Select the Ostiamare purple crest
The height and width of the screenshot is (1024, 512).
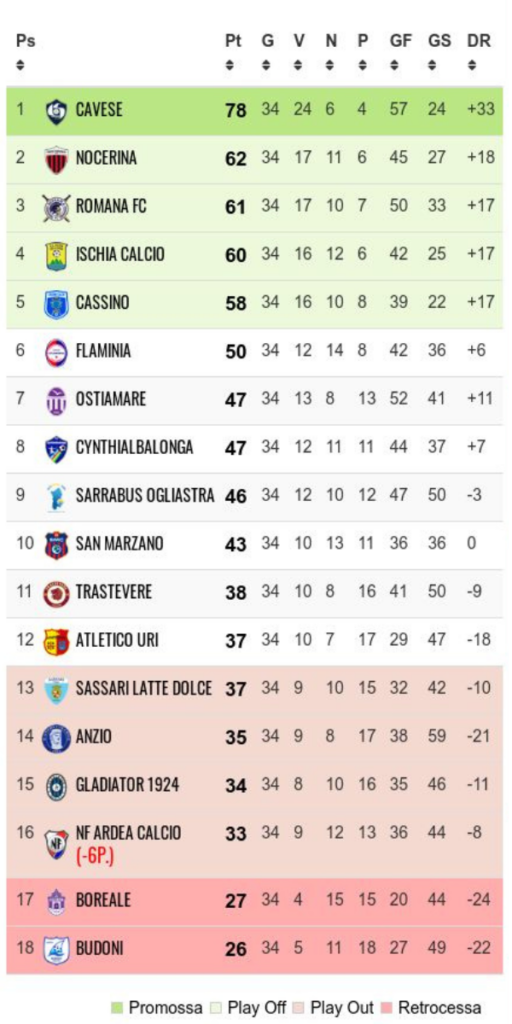click(56, 400)
